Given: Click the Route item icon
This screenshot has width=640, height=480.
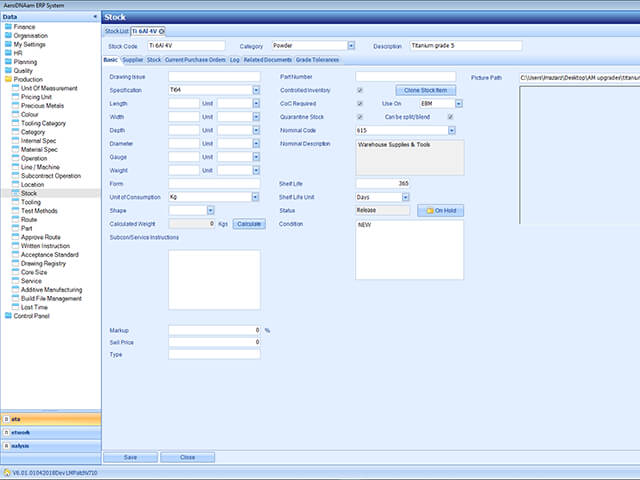Looking at the screenshot, I should (16, 220).
